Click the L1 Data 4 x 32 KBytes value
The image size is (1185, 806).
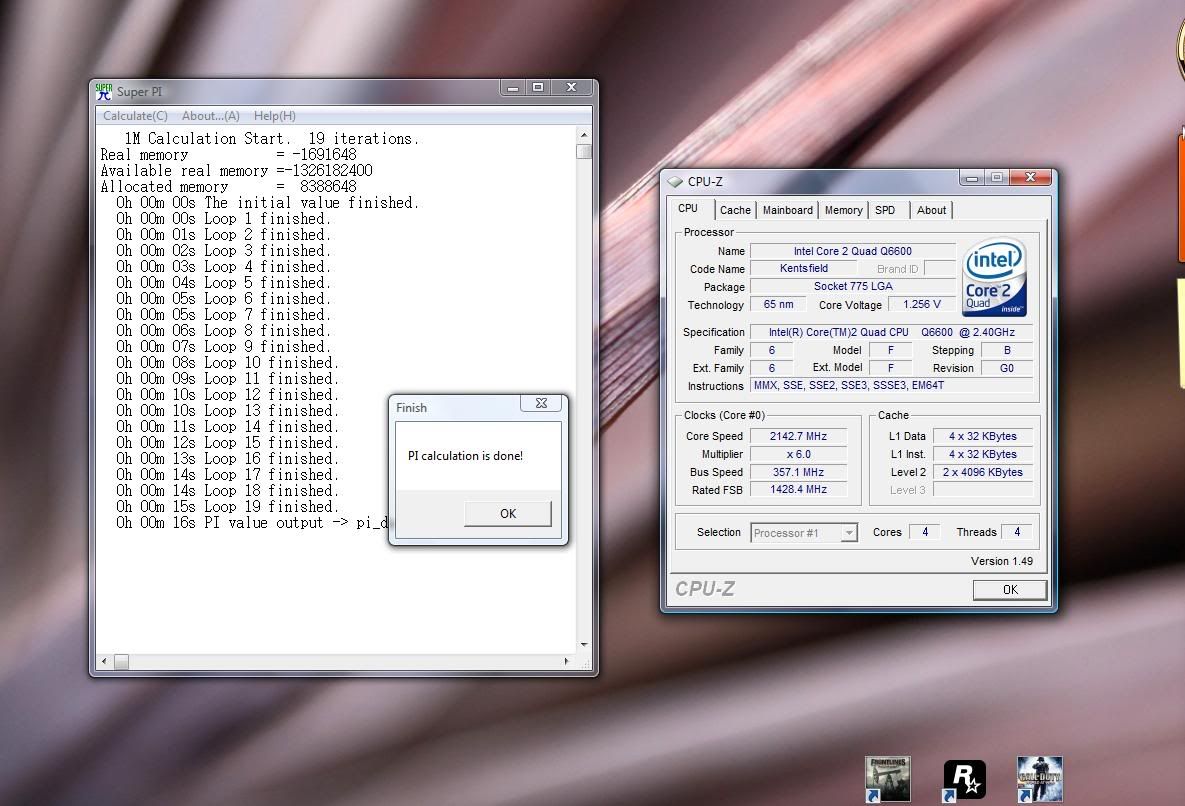point(982,436)
